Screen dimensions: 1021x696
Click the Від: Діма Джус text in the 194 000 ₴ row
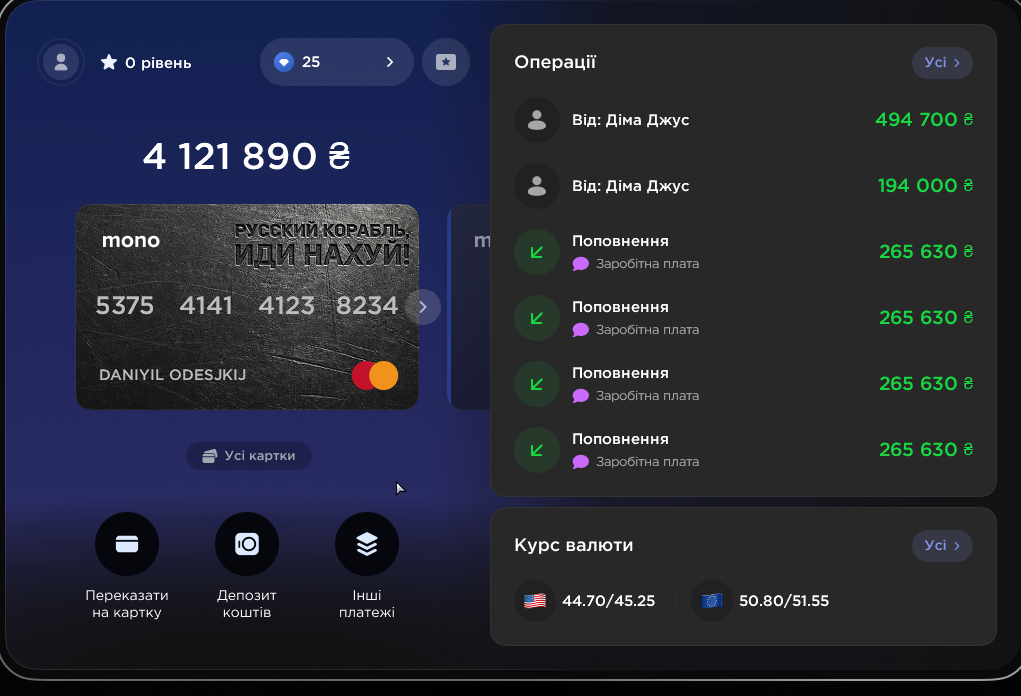pos(630,186)
